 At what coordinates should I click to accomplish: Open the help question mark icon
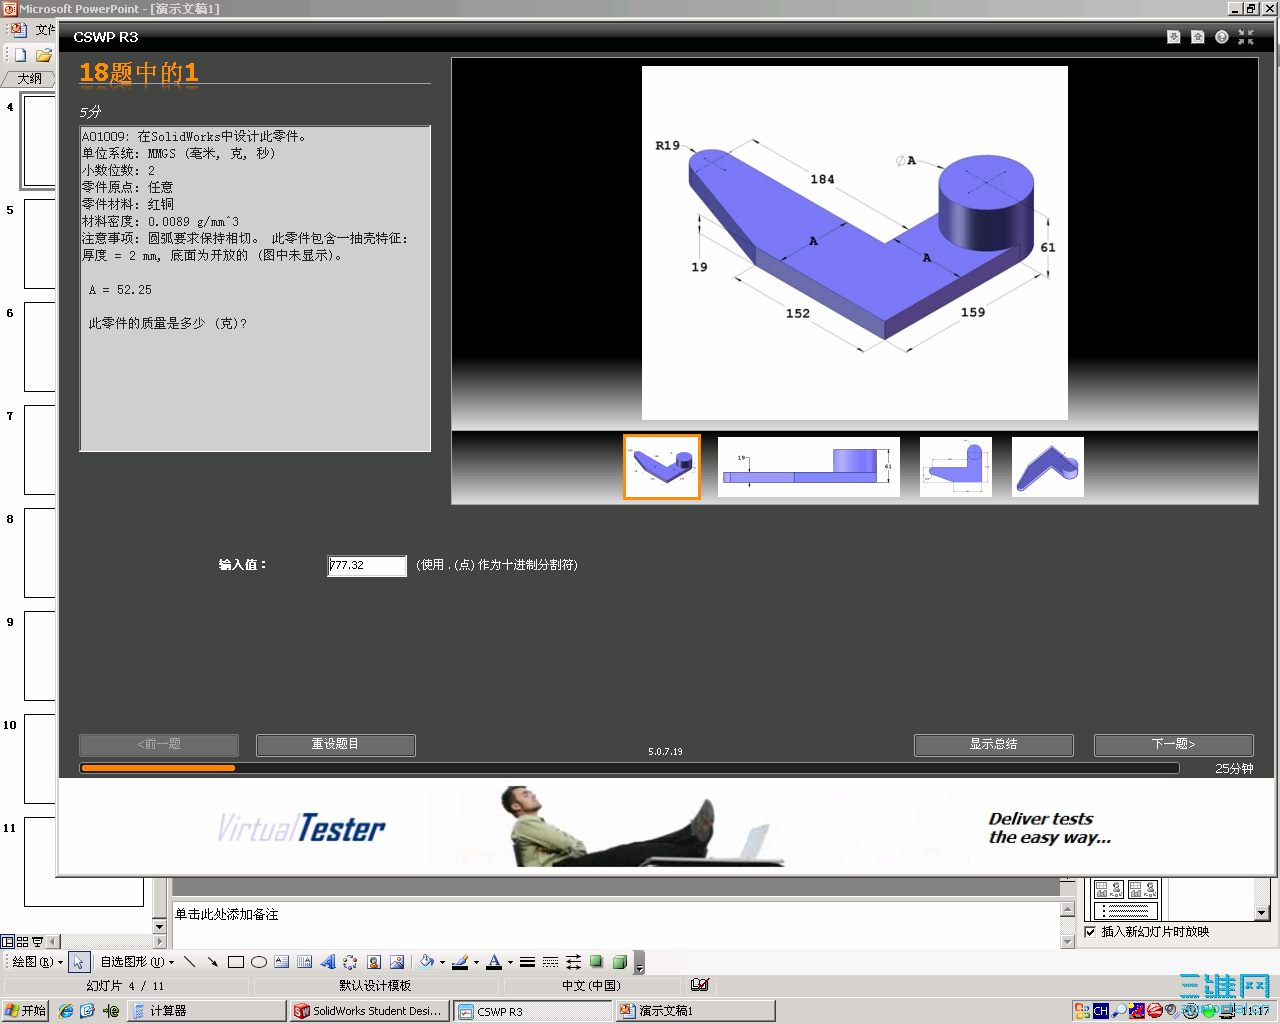click(x=1222, y=37)
